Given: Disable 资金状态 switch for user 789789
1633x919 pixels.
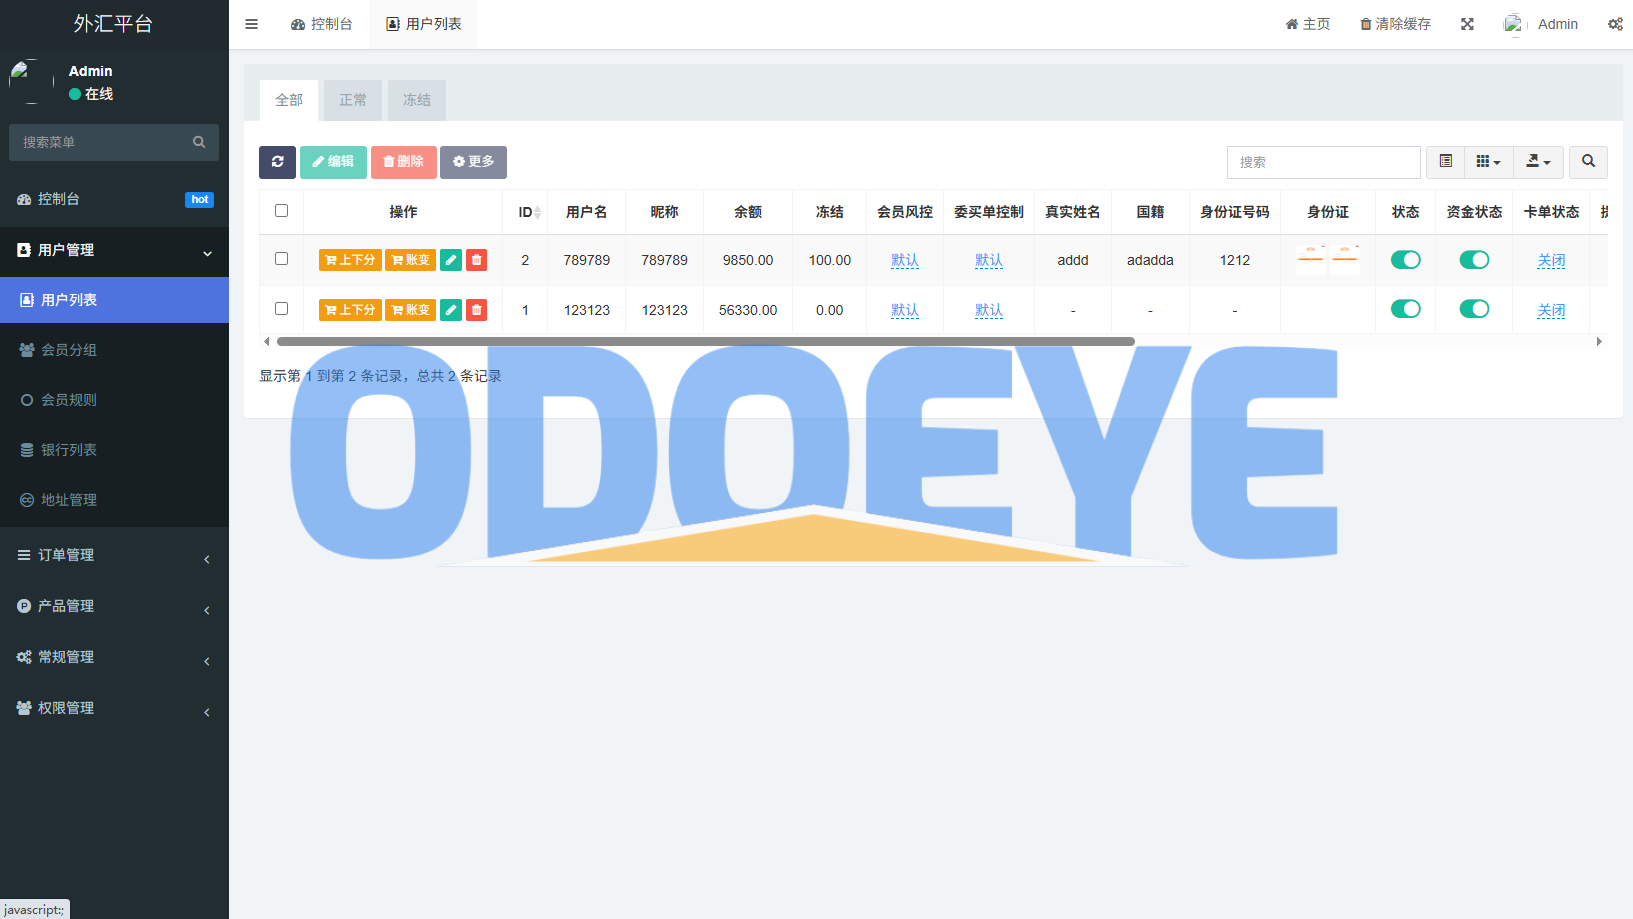Looking at the screenshot, I should click(1474, 260).
